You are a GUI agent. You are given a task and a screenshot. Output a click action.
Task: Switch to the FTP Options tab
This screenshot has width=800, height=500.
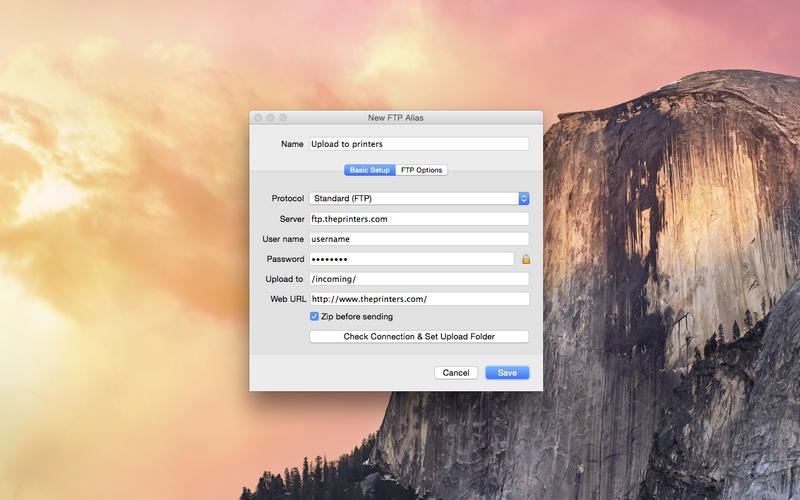(x=422, y=170)
